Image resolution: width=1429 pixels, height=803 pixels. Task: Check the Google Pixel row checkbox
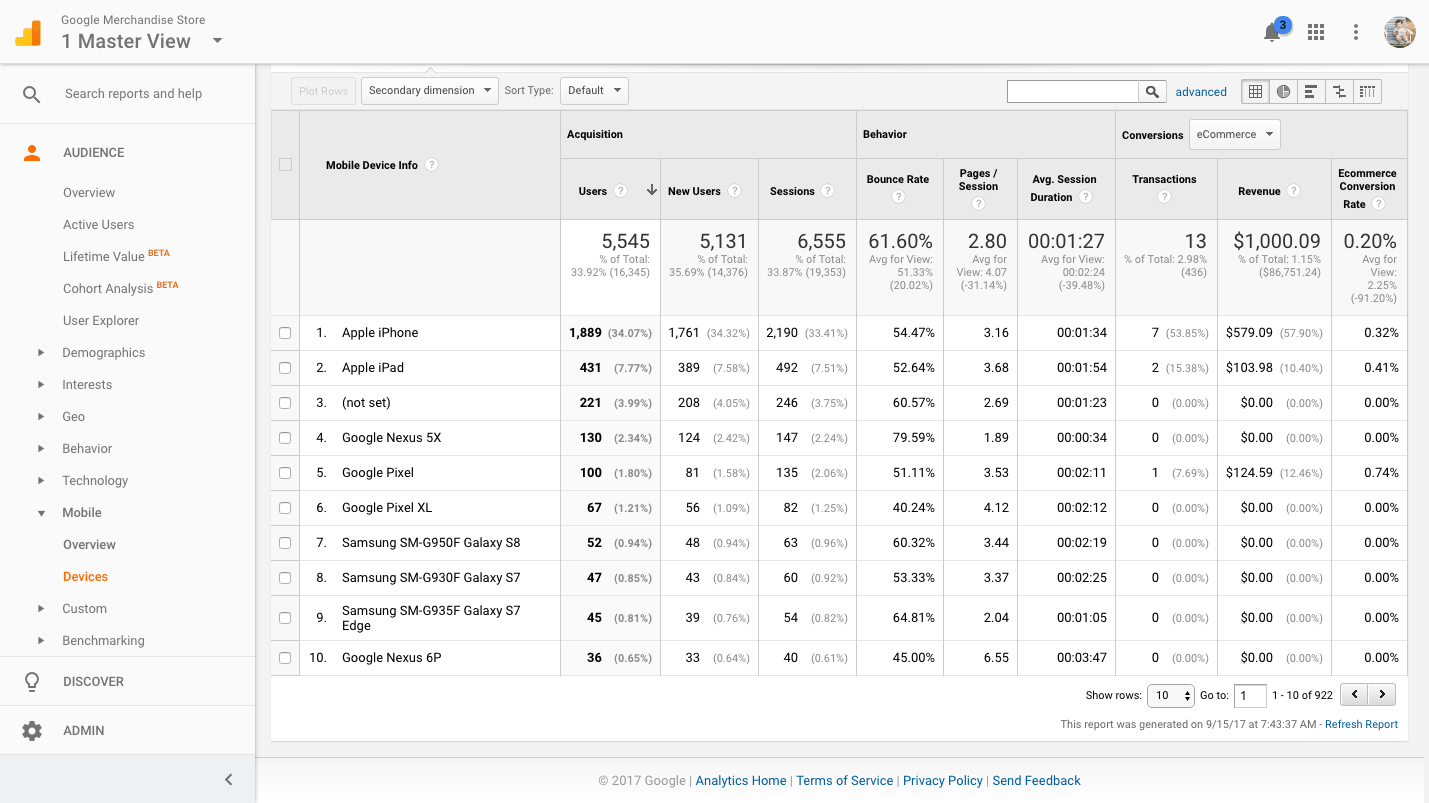[x=285, y=473]
